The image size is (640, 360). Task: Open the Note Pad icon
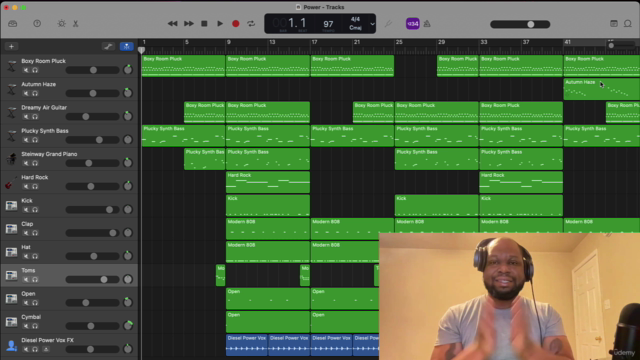(613, 24)
